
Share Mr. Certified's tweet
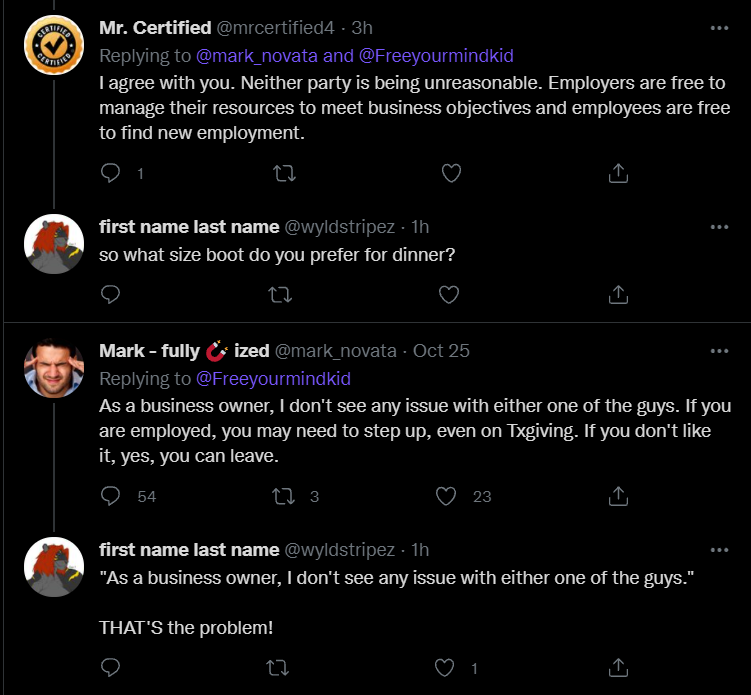click(x=618, y=173)
